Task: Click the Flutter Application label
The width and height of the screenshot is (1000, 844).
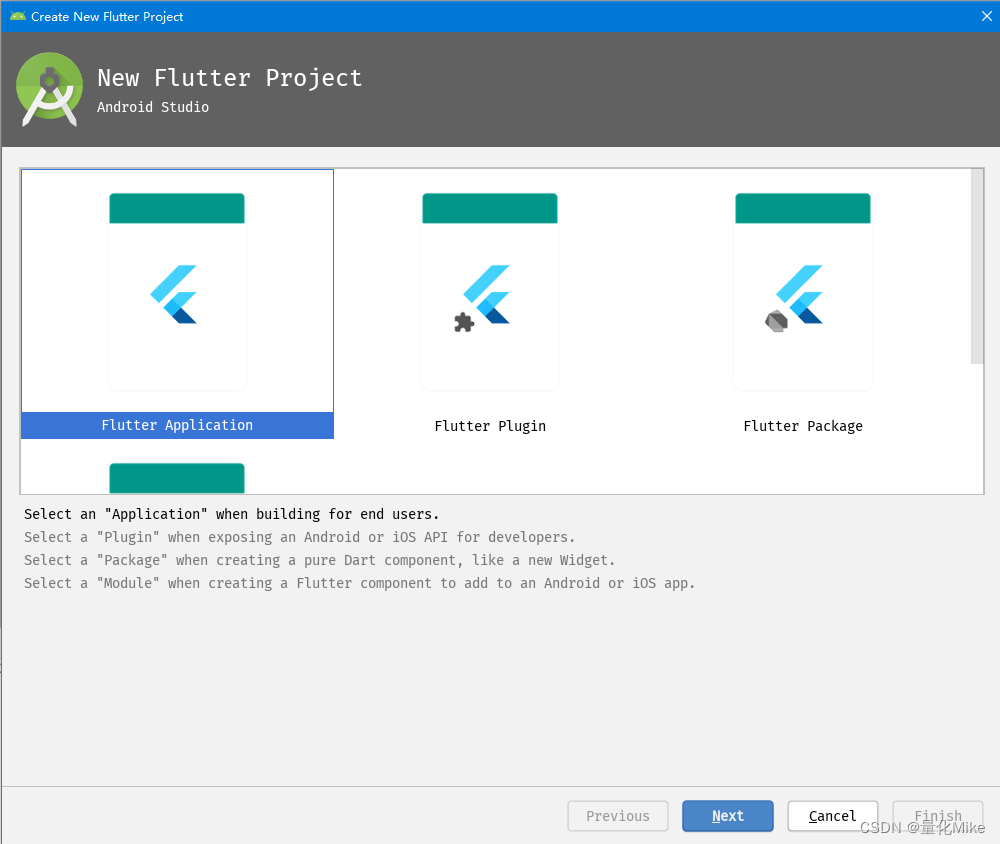Action: point(177,426)
